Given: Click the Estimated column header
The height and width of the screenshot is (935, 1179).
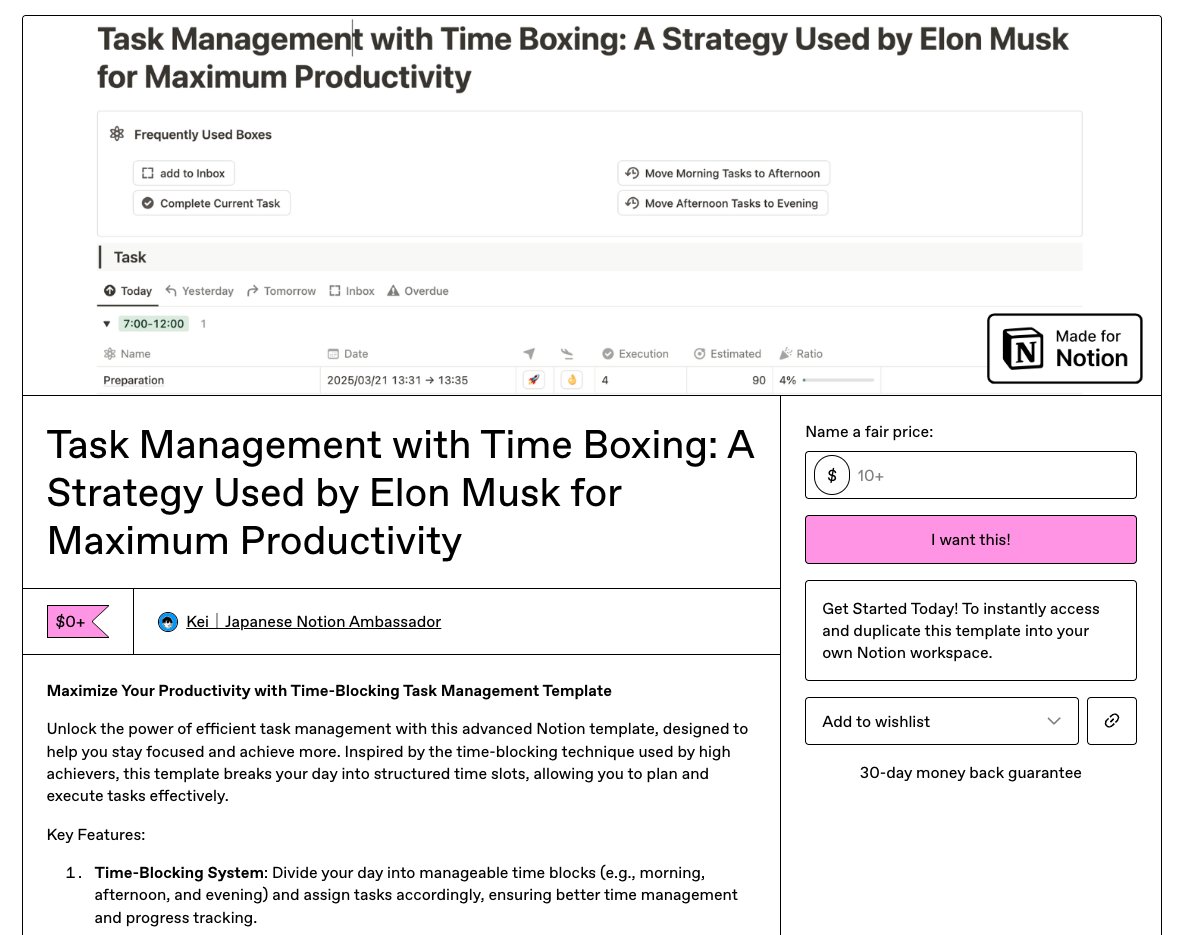Looking at the screenshot, I should tap(727, 354).
